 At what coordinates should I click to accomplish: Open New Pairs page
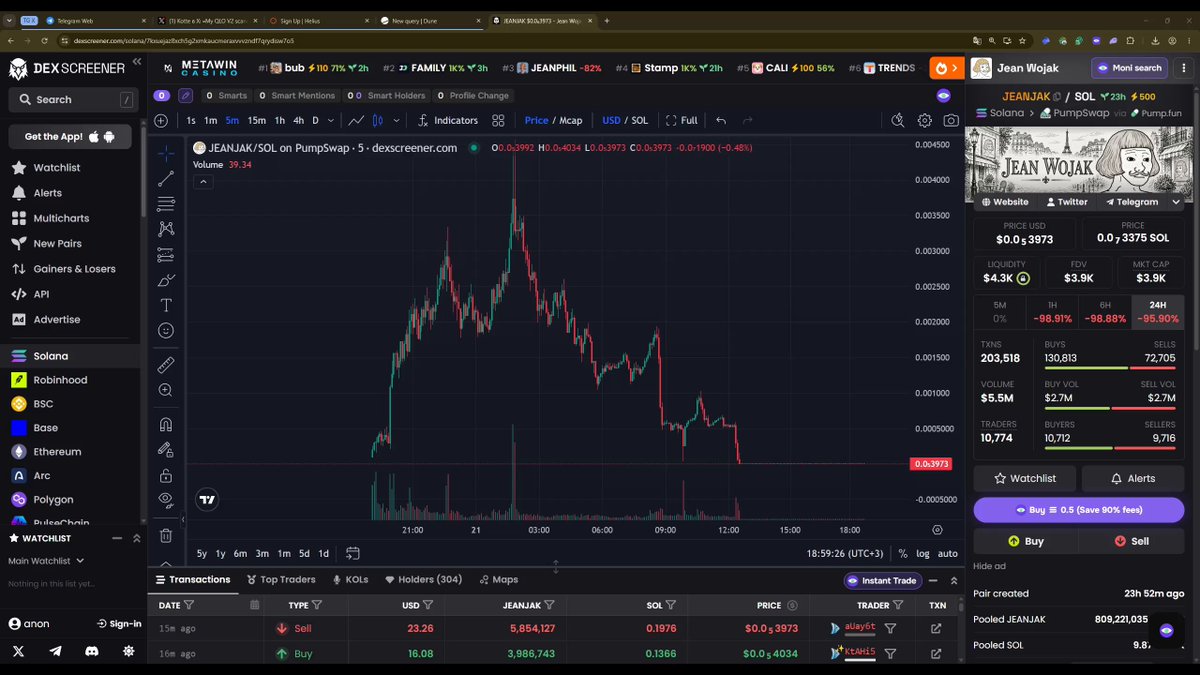tap(46, 243)
